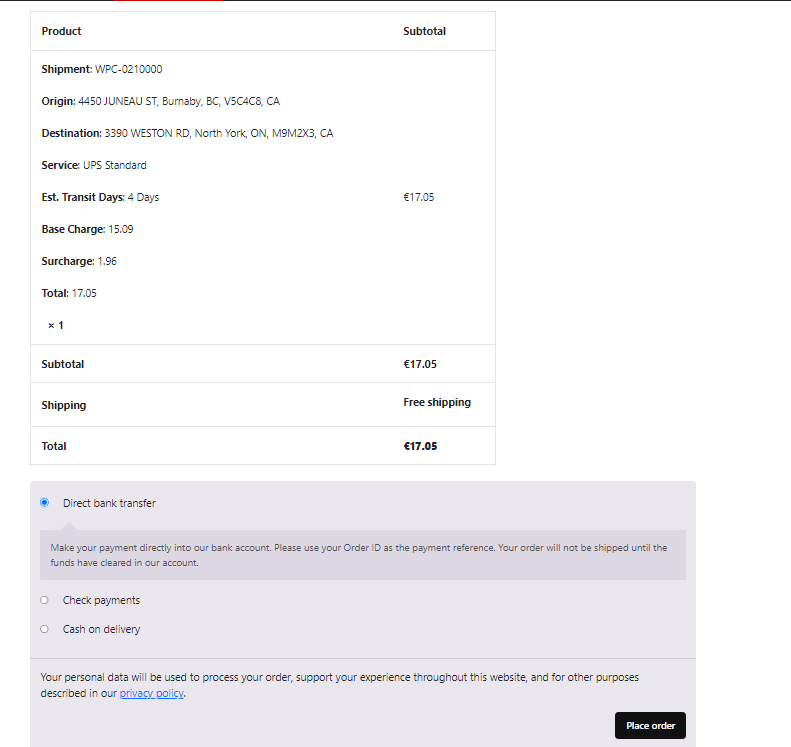Screen dimensions: 791x747
Task: Click the shipment number WPC-0210000
Action: [x=128, y=69]
